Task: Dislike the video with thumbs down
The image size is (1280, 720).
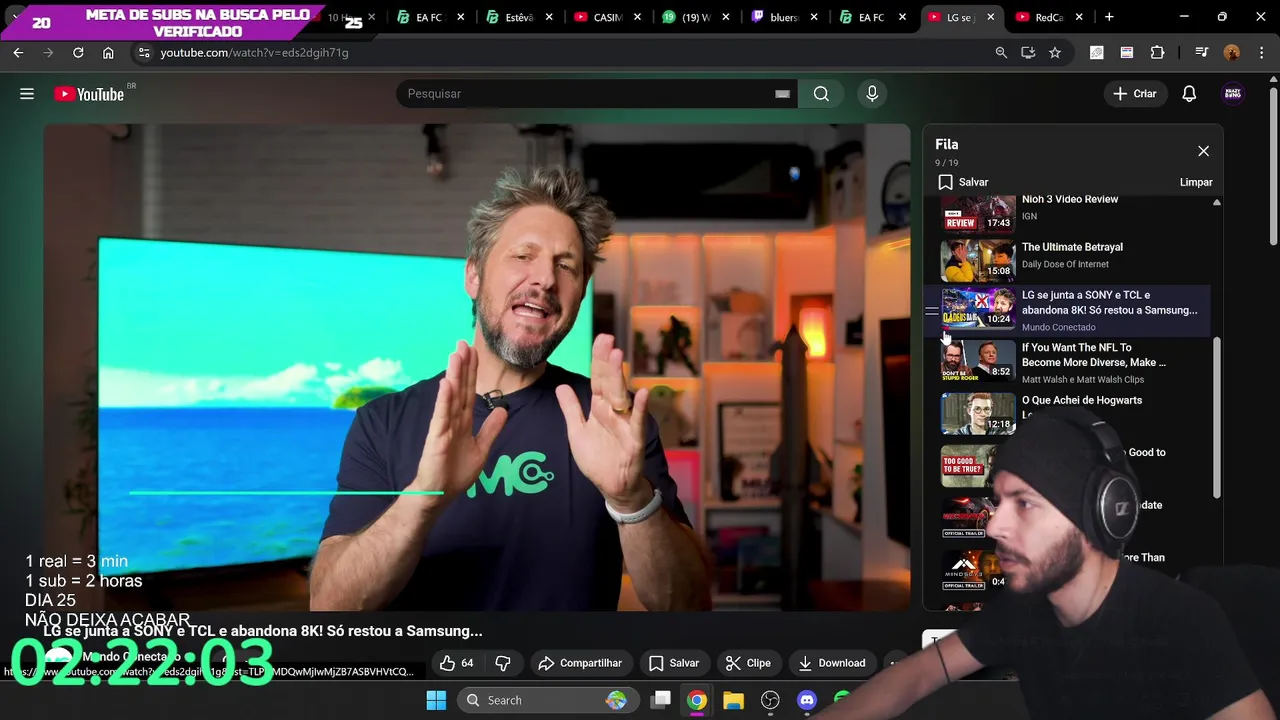Action: pos(503,663)
